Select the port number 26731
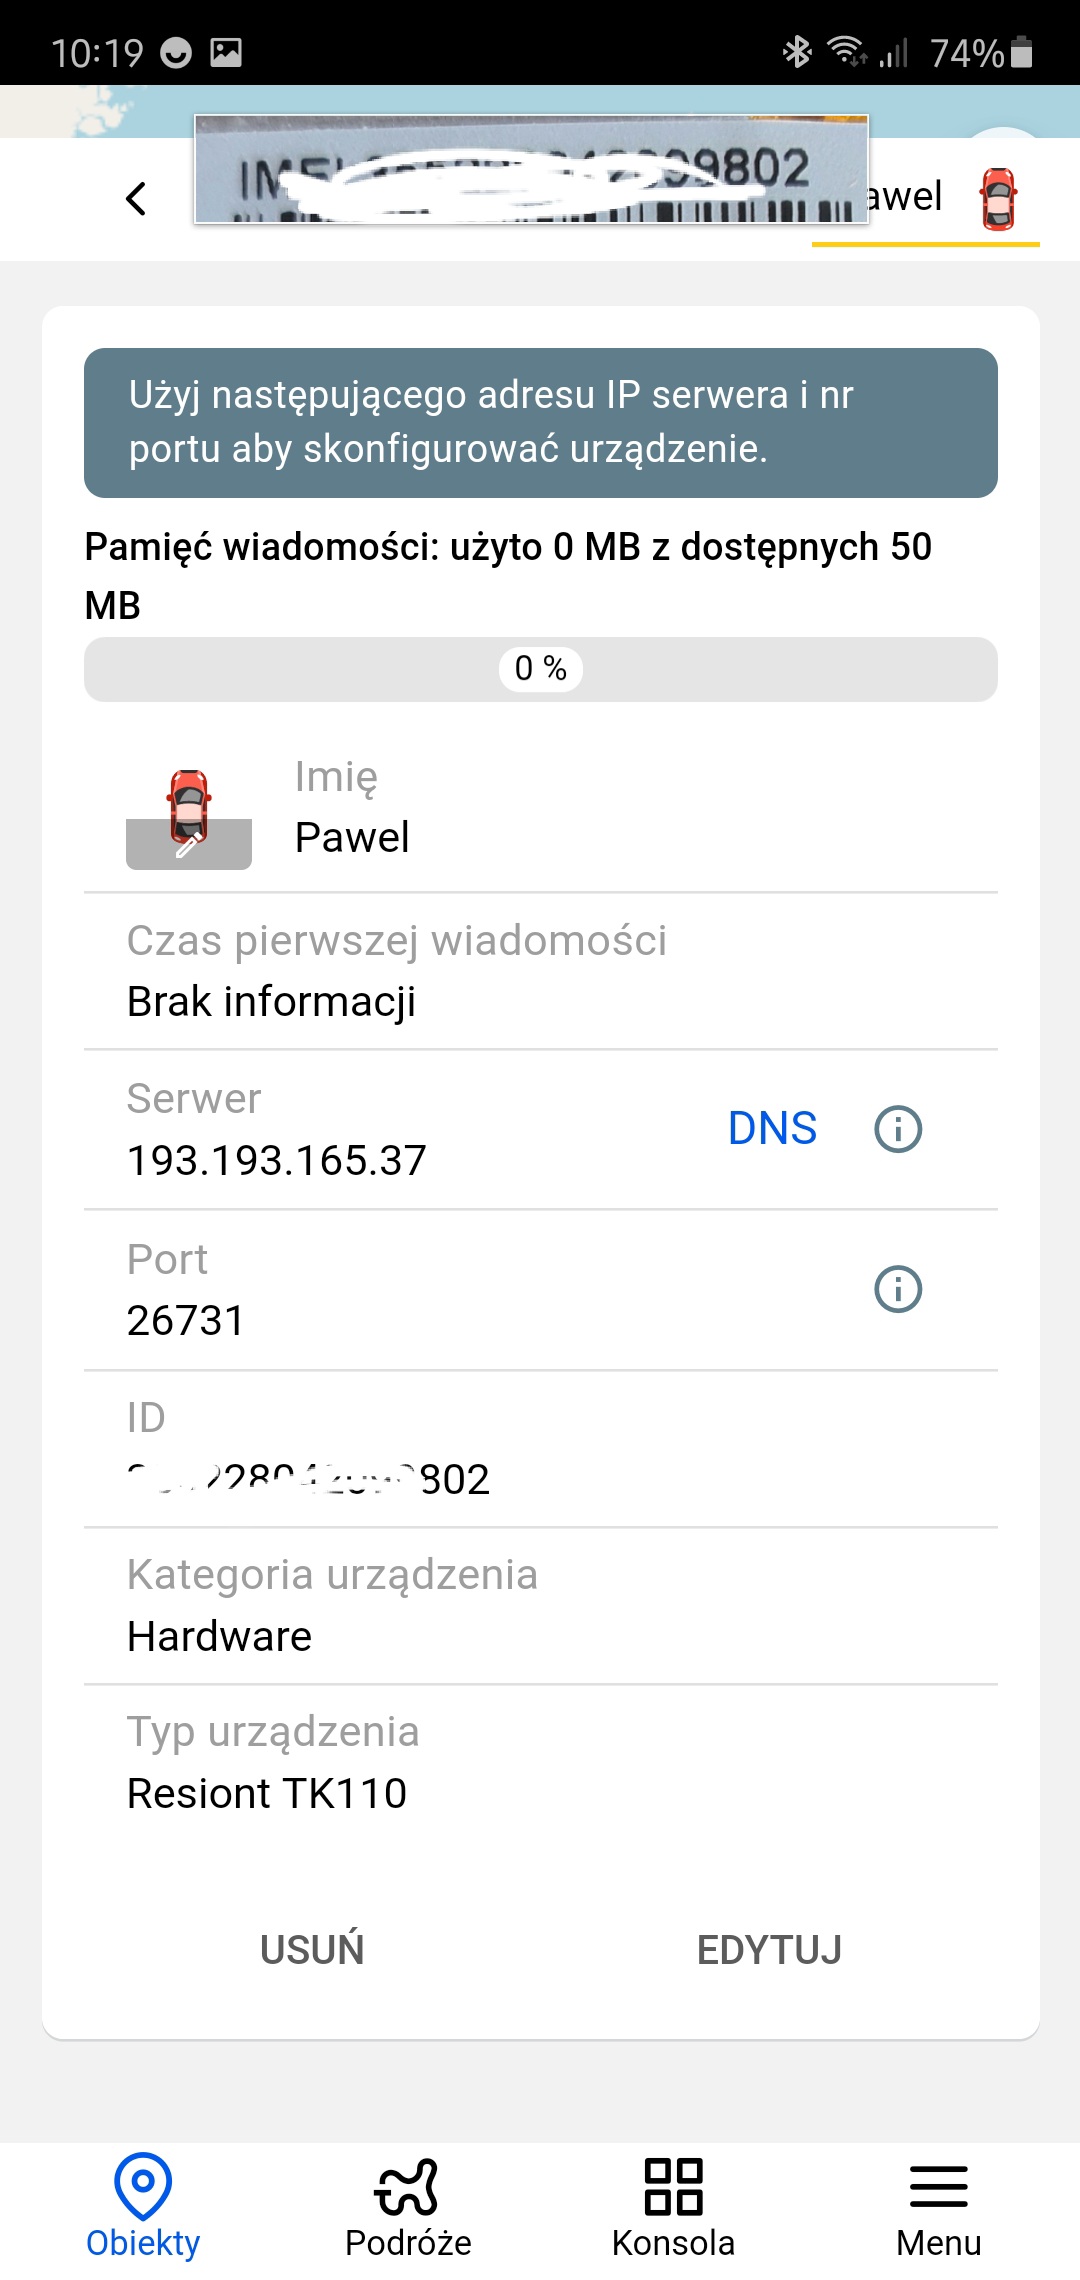Image resolution: width=1080 pixels, height=2280 pixels. pos(185,1321)
